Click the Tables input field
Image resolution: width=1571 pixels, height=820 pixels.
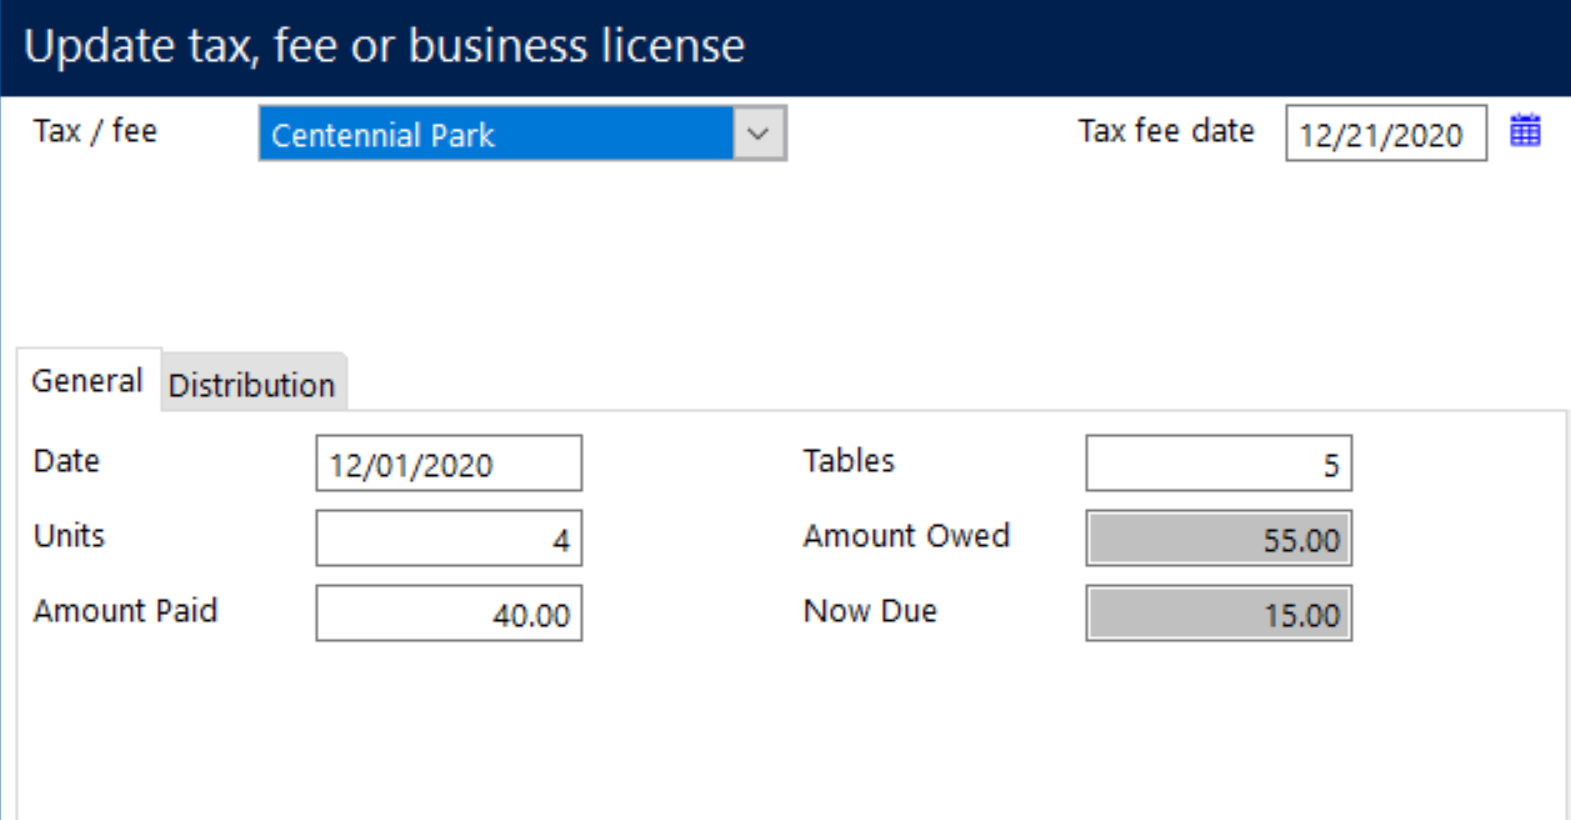coord(1218,464)
